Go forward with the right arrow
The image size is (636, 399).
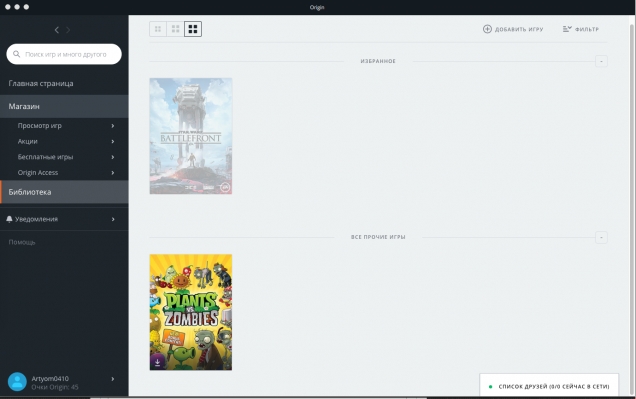click(x=68, y=30)
